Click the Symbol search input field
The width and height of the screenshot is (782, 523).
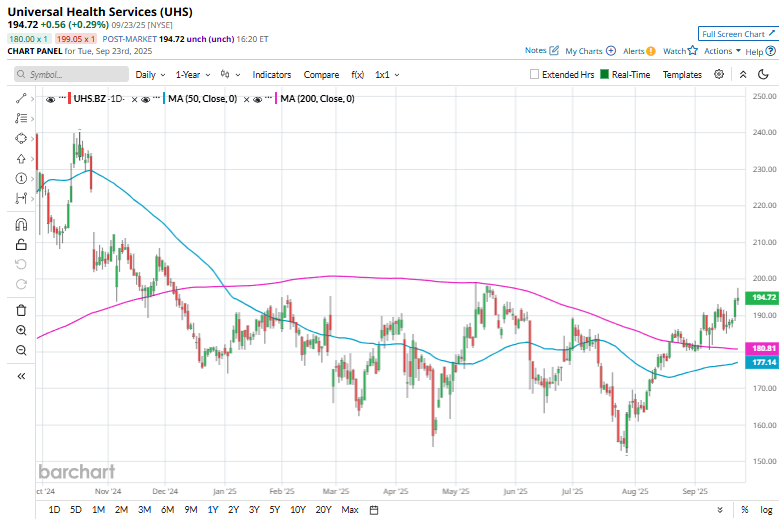(71, 74)
